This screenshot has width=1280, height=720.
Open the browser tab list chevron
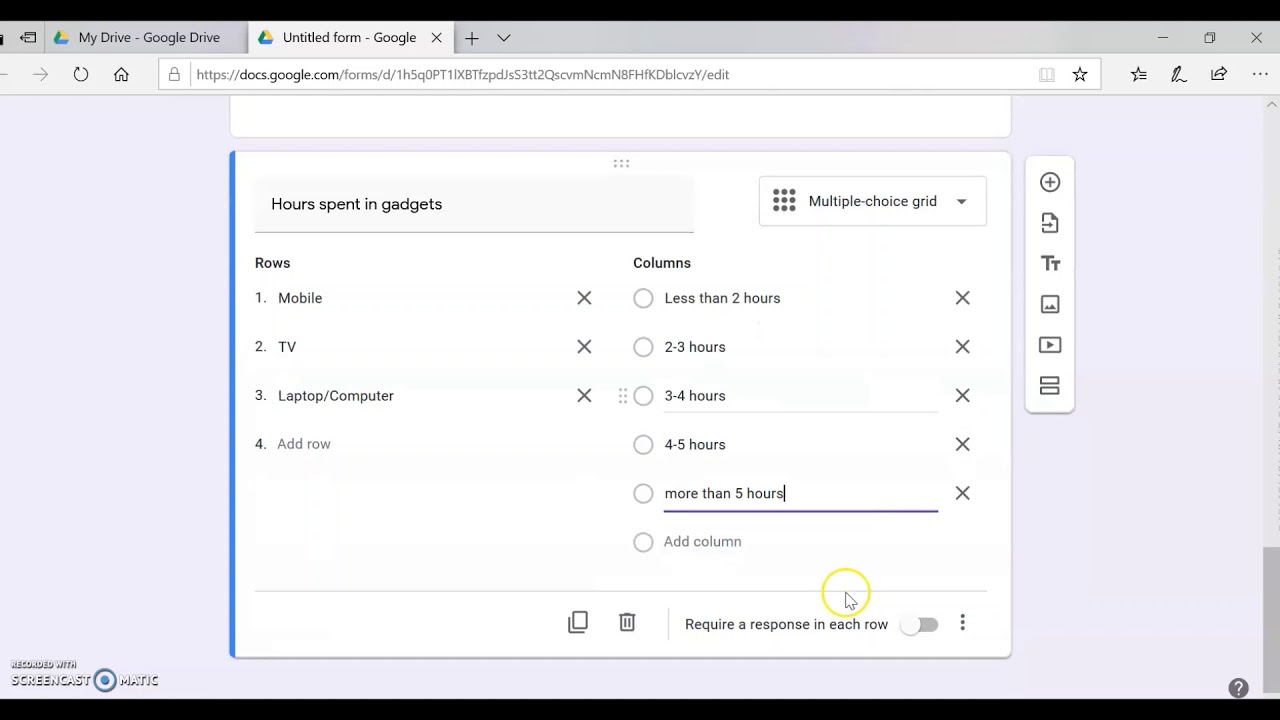[504, 38]
